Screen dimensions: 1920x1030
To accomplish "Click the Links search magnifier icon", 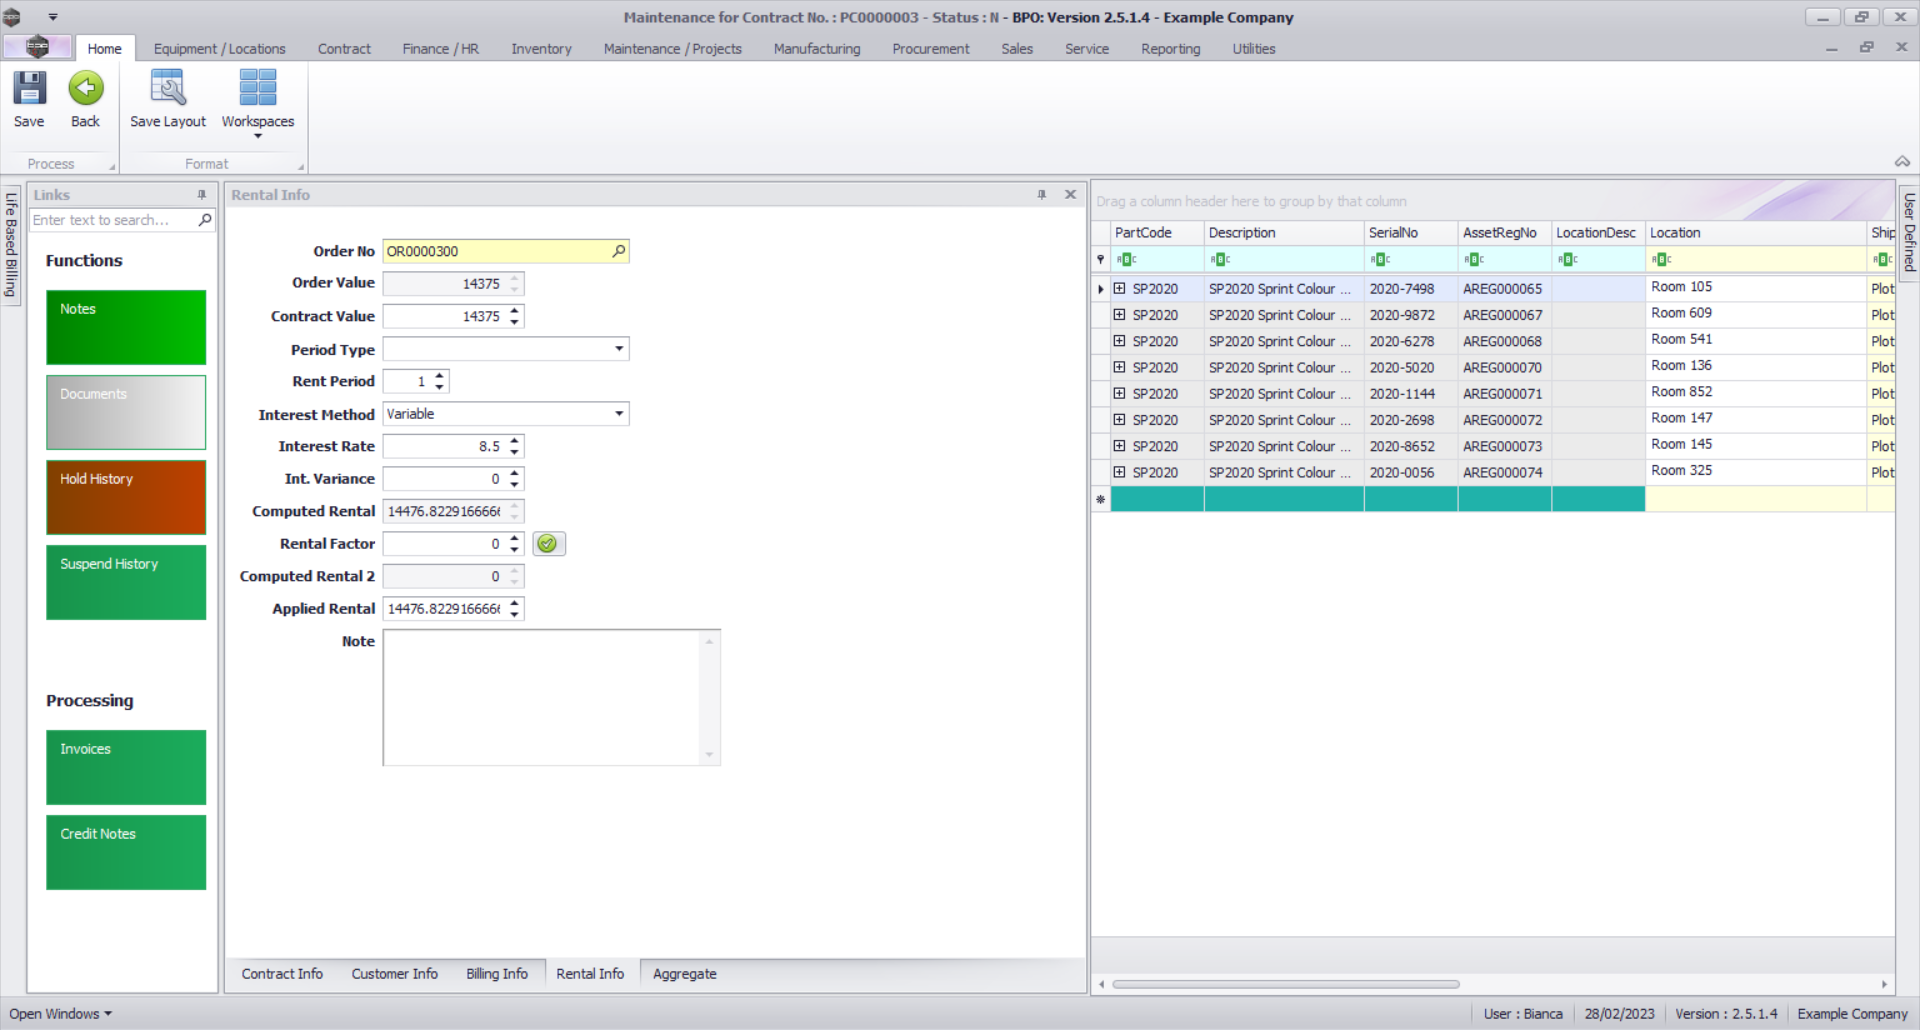I will [205, 220].
